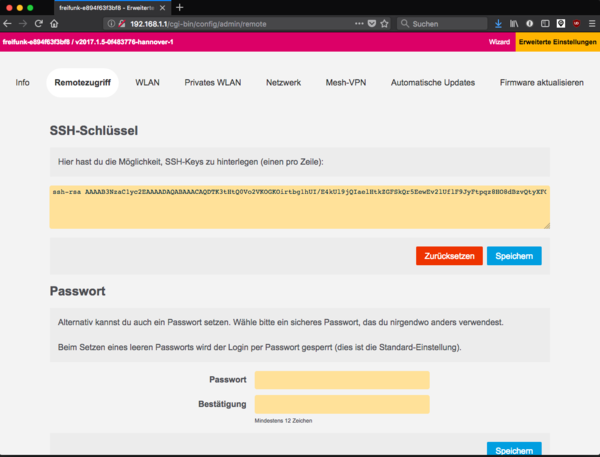Image resolution: width=600 pixels, height=457 pixels.
Task: Select the Remotezugriff tab
Action: [x=82, y=83]
